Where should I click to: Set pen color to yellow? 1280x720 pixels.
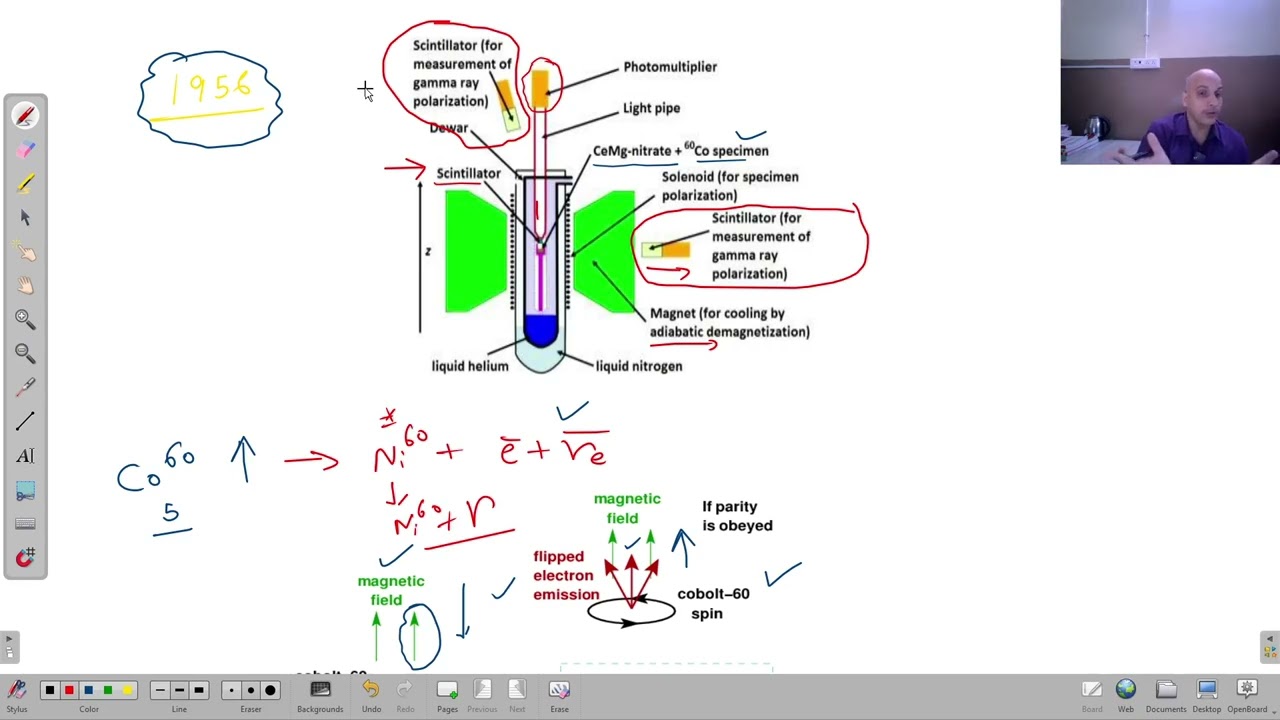click(127, 690)
